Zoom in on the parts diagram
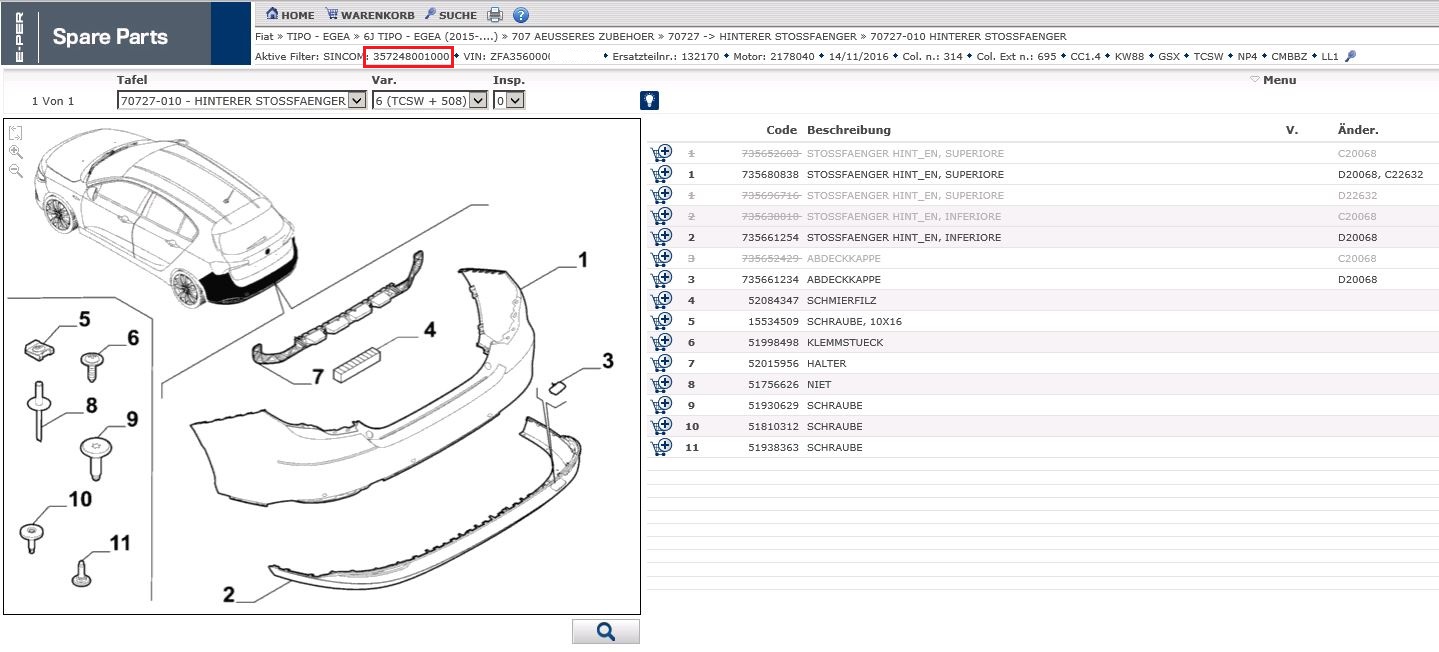This screenshot has width=1439, height=652. (x=16, y=152)
